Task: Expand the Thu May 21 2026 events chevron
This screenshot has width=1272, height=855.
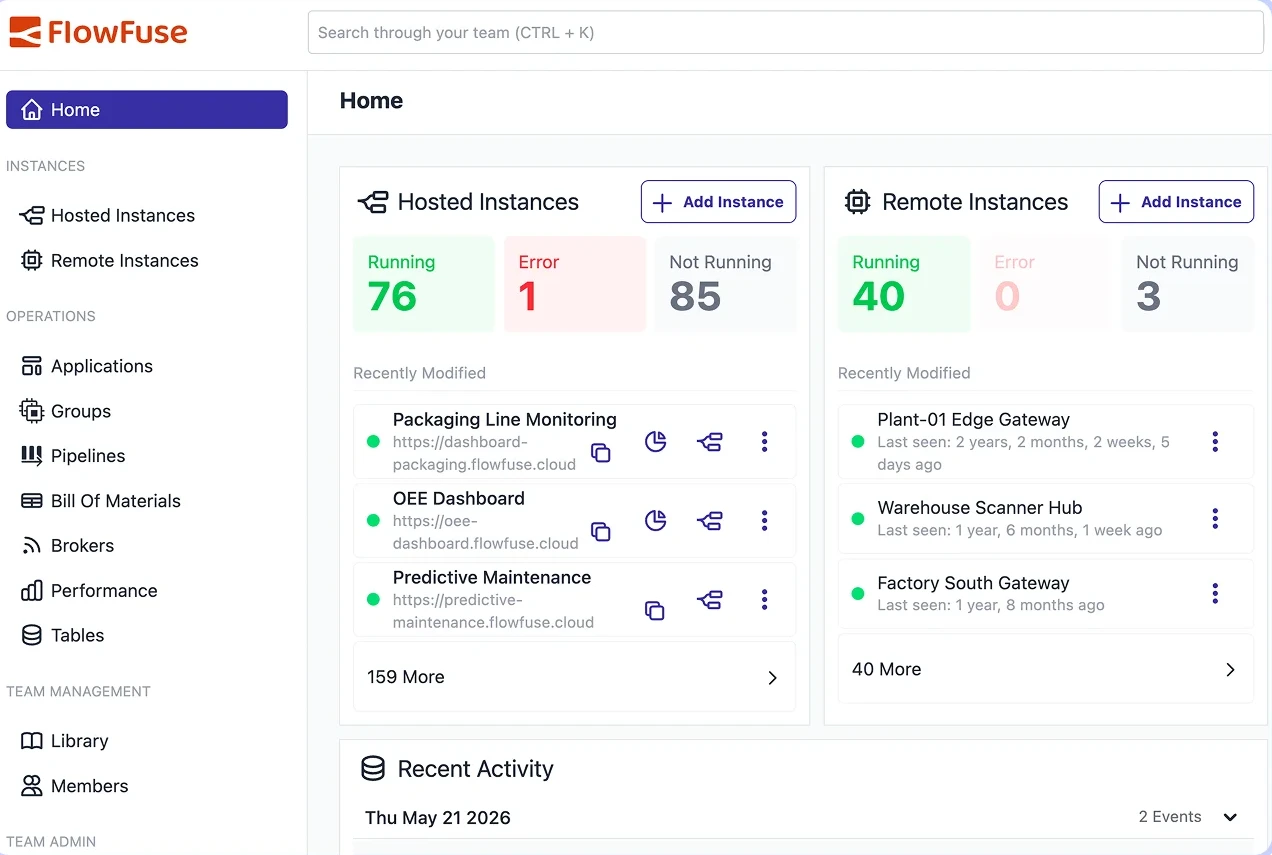Action: click(1230, 817)
